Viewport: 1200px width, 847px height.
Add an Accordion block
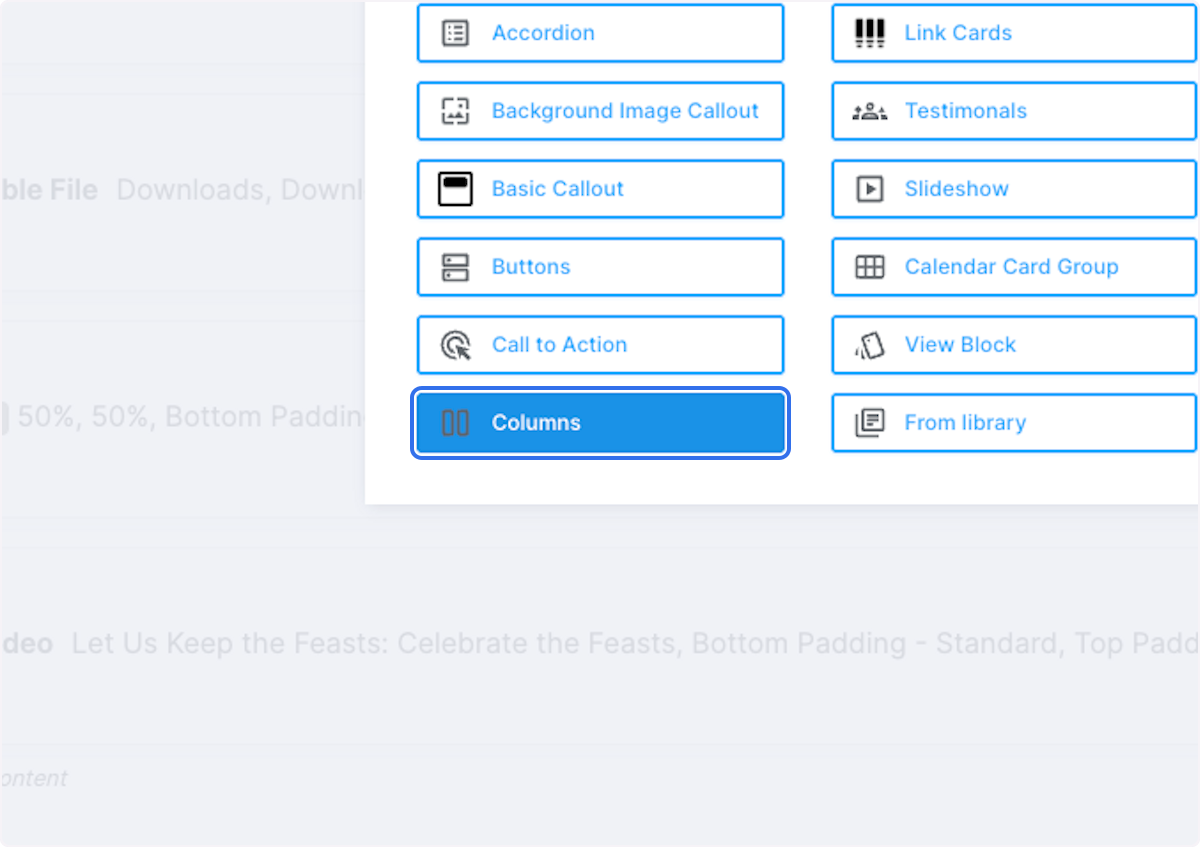[x=600, y=32]
